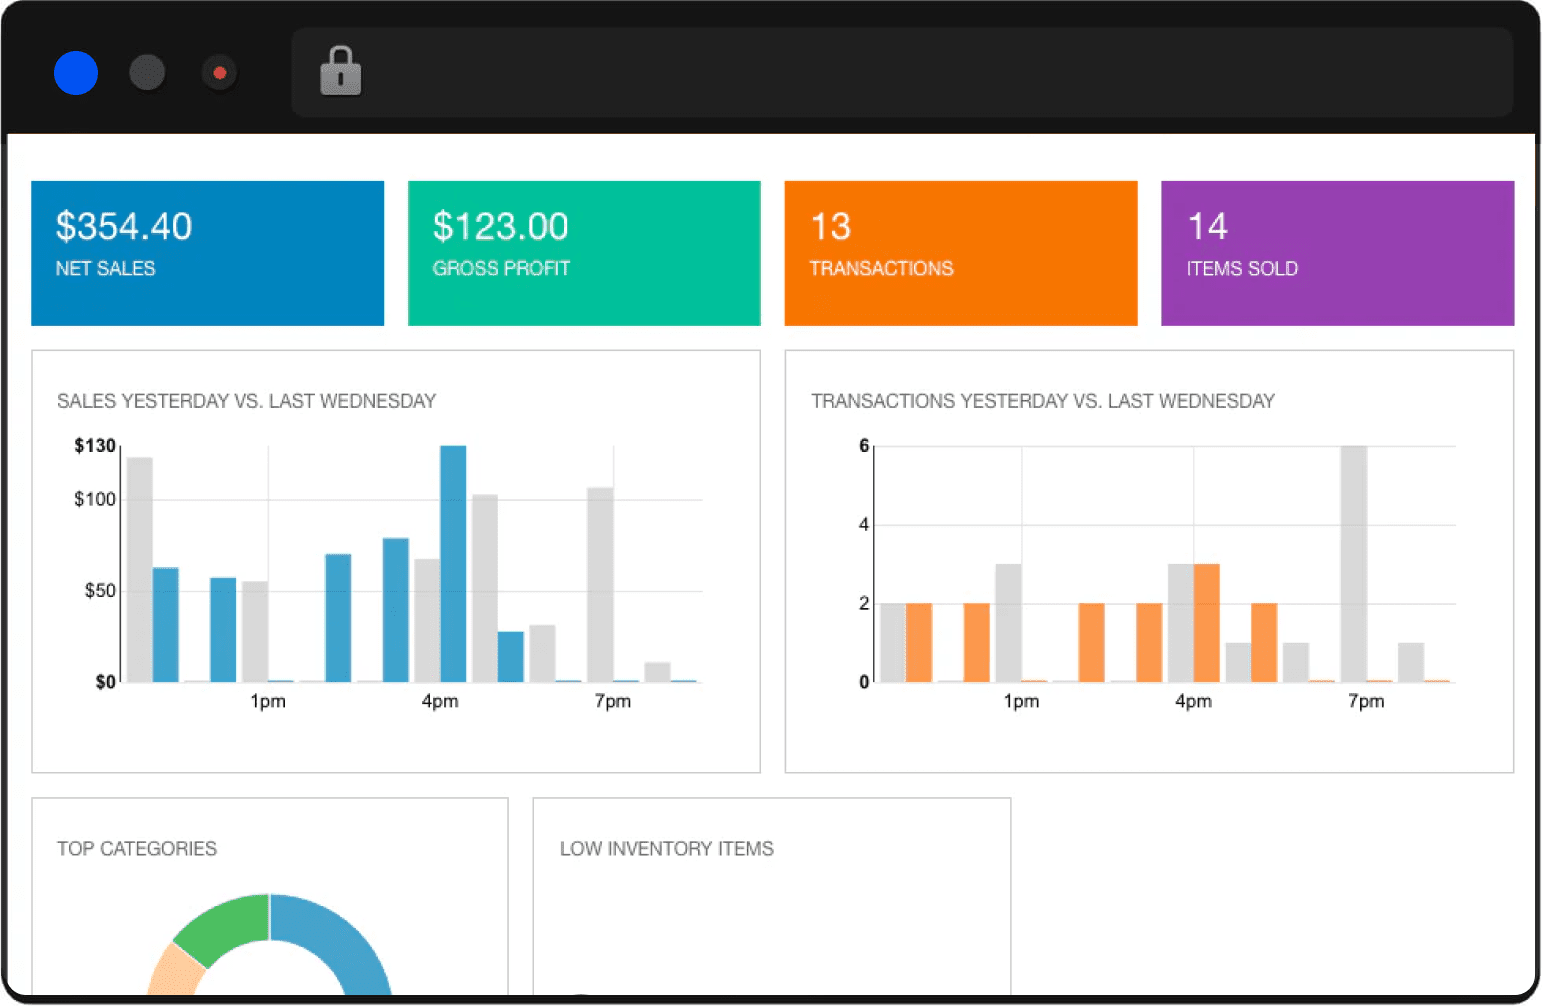Click the 7pm label on transactions chart
Viewport: 1542px width, 1006px height.
click(1366, 701)
